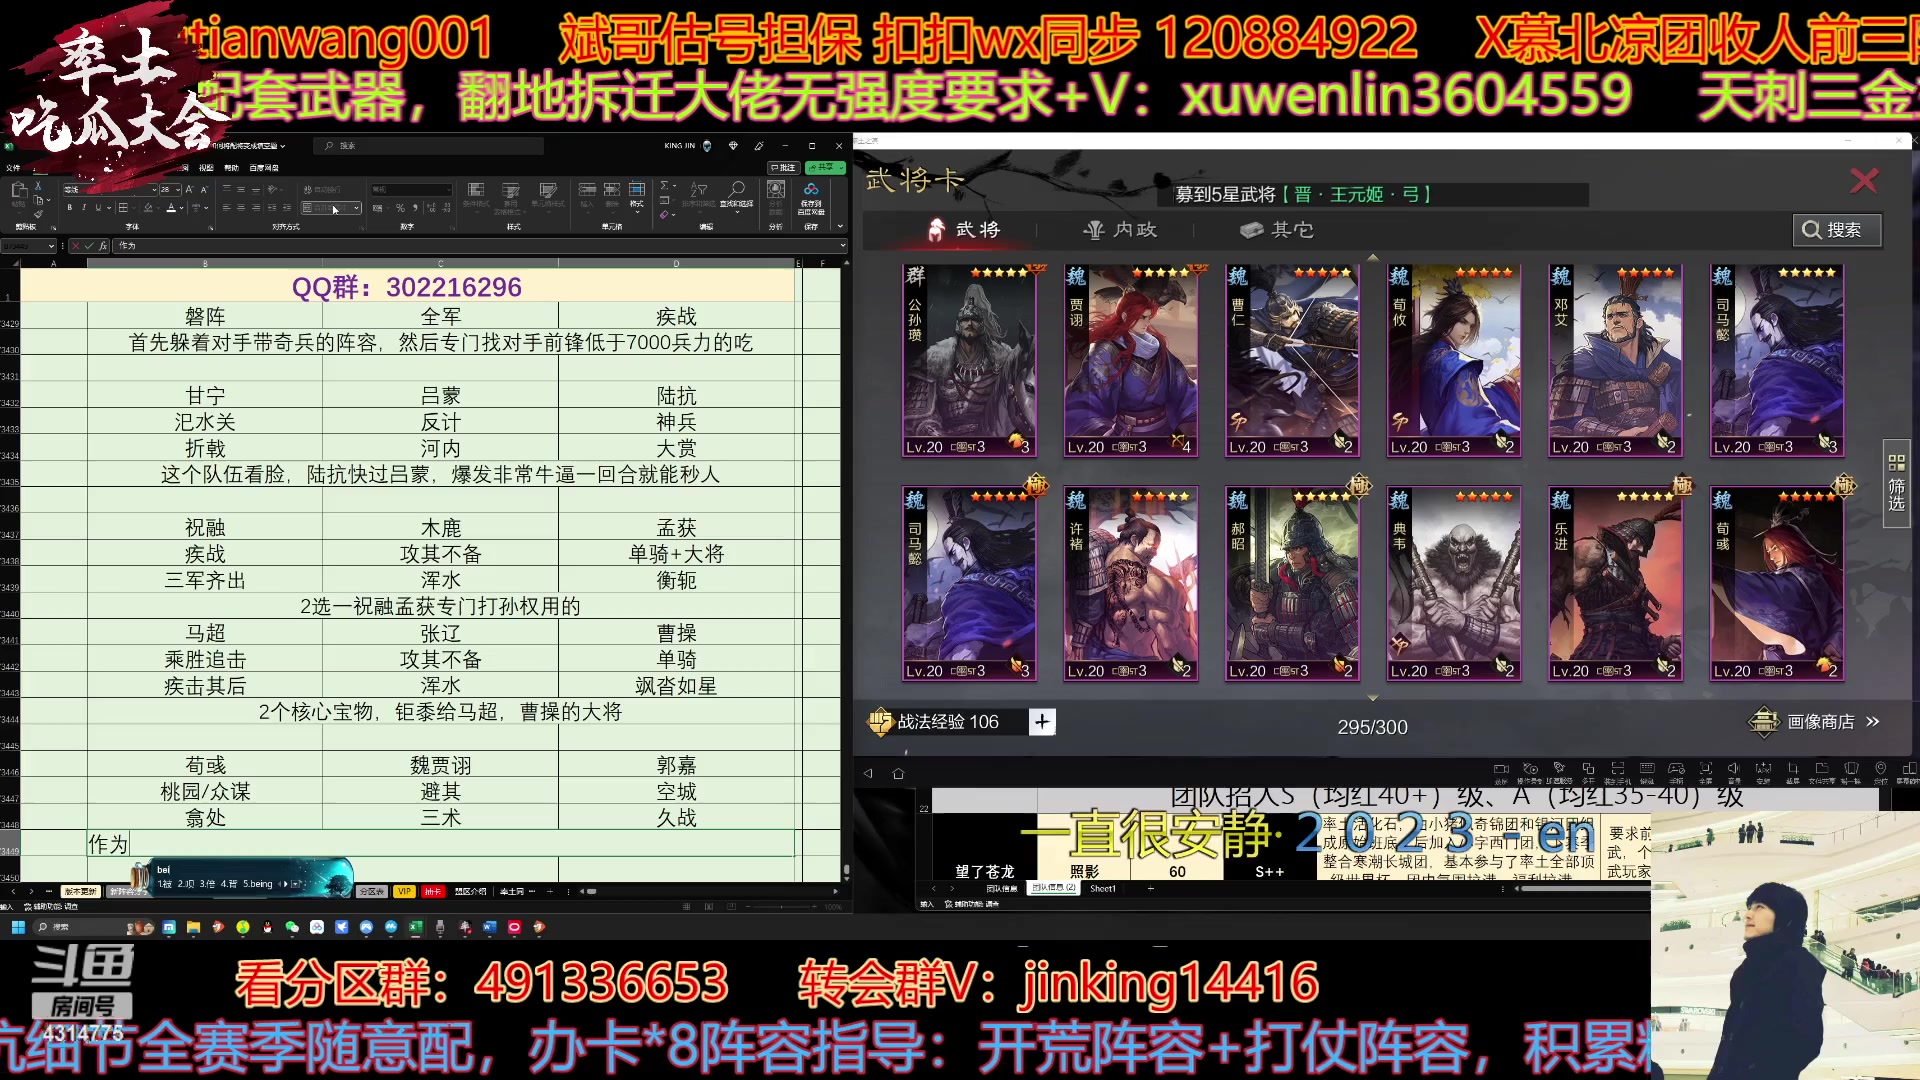Click the Excel title bar search box

(x=429, y=146)
